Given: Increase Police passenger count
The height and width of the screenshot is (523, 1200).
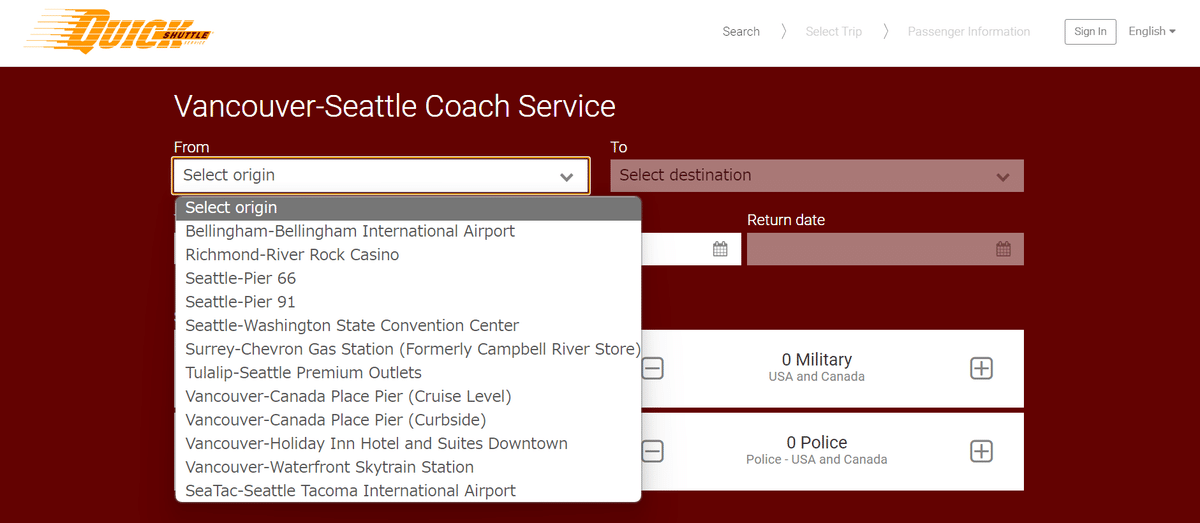Looking at the screenshot, I should [x=981, y=451].
